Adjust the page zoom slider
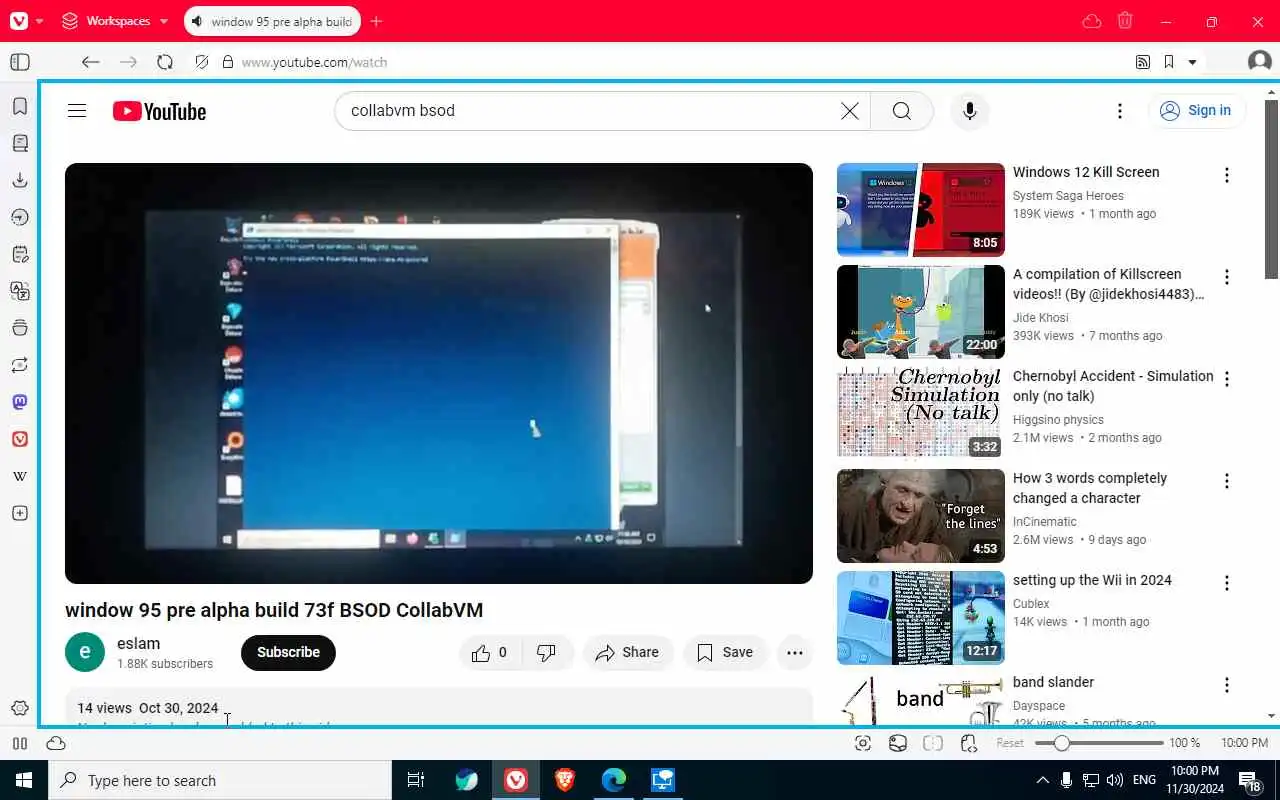This screenshot has height=800, width=1280. coord(1098,743)
